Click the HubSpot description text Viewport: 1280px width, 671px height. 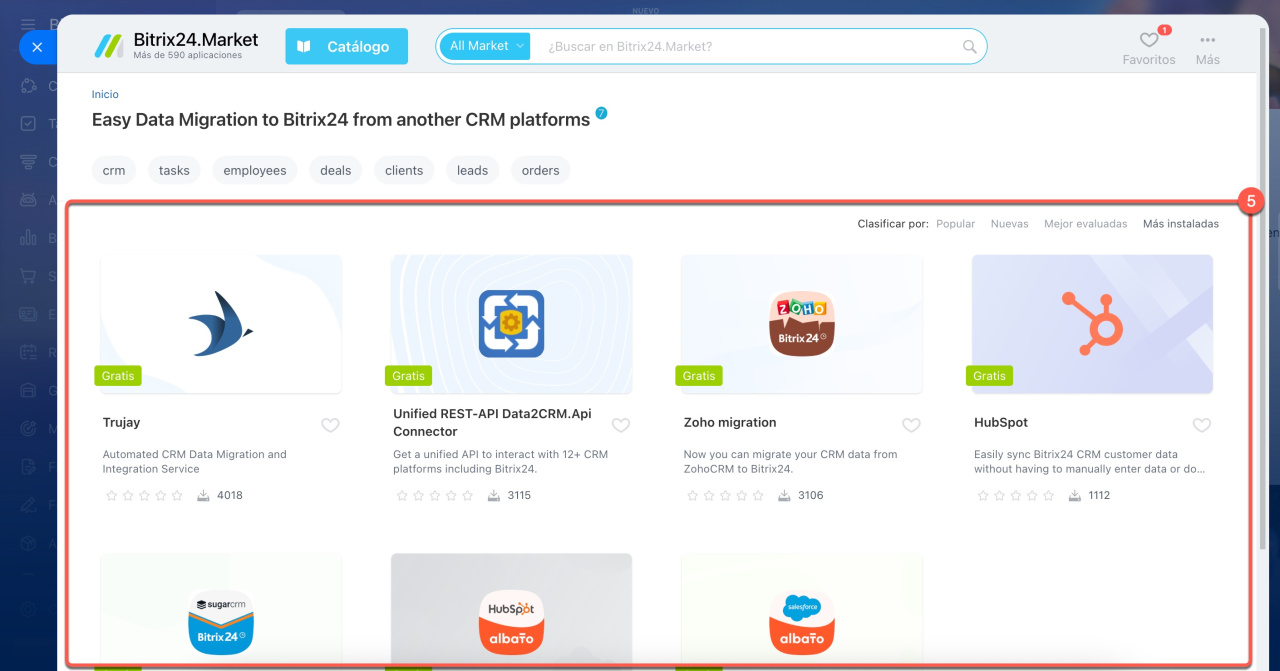click(1090, 461)
